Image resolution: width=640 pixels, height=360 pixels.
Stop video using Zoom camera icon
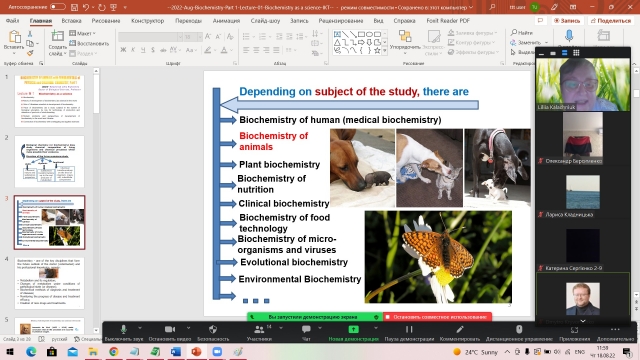[170, 333]
